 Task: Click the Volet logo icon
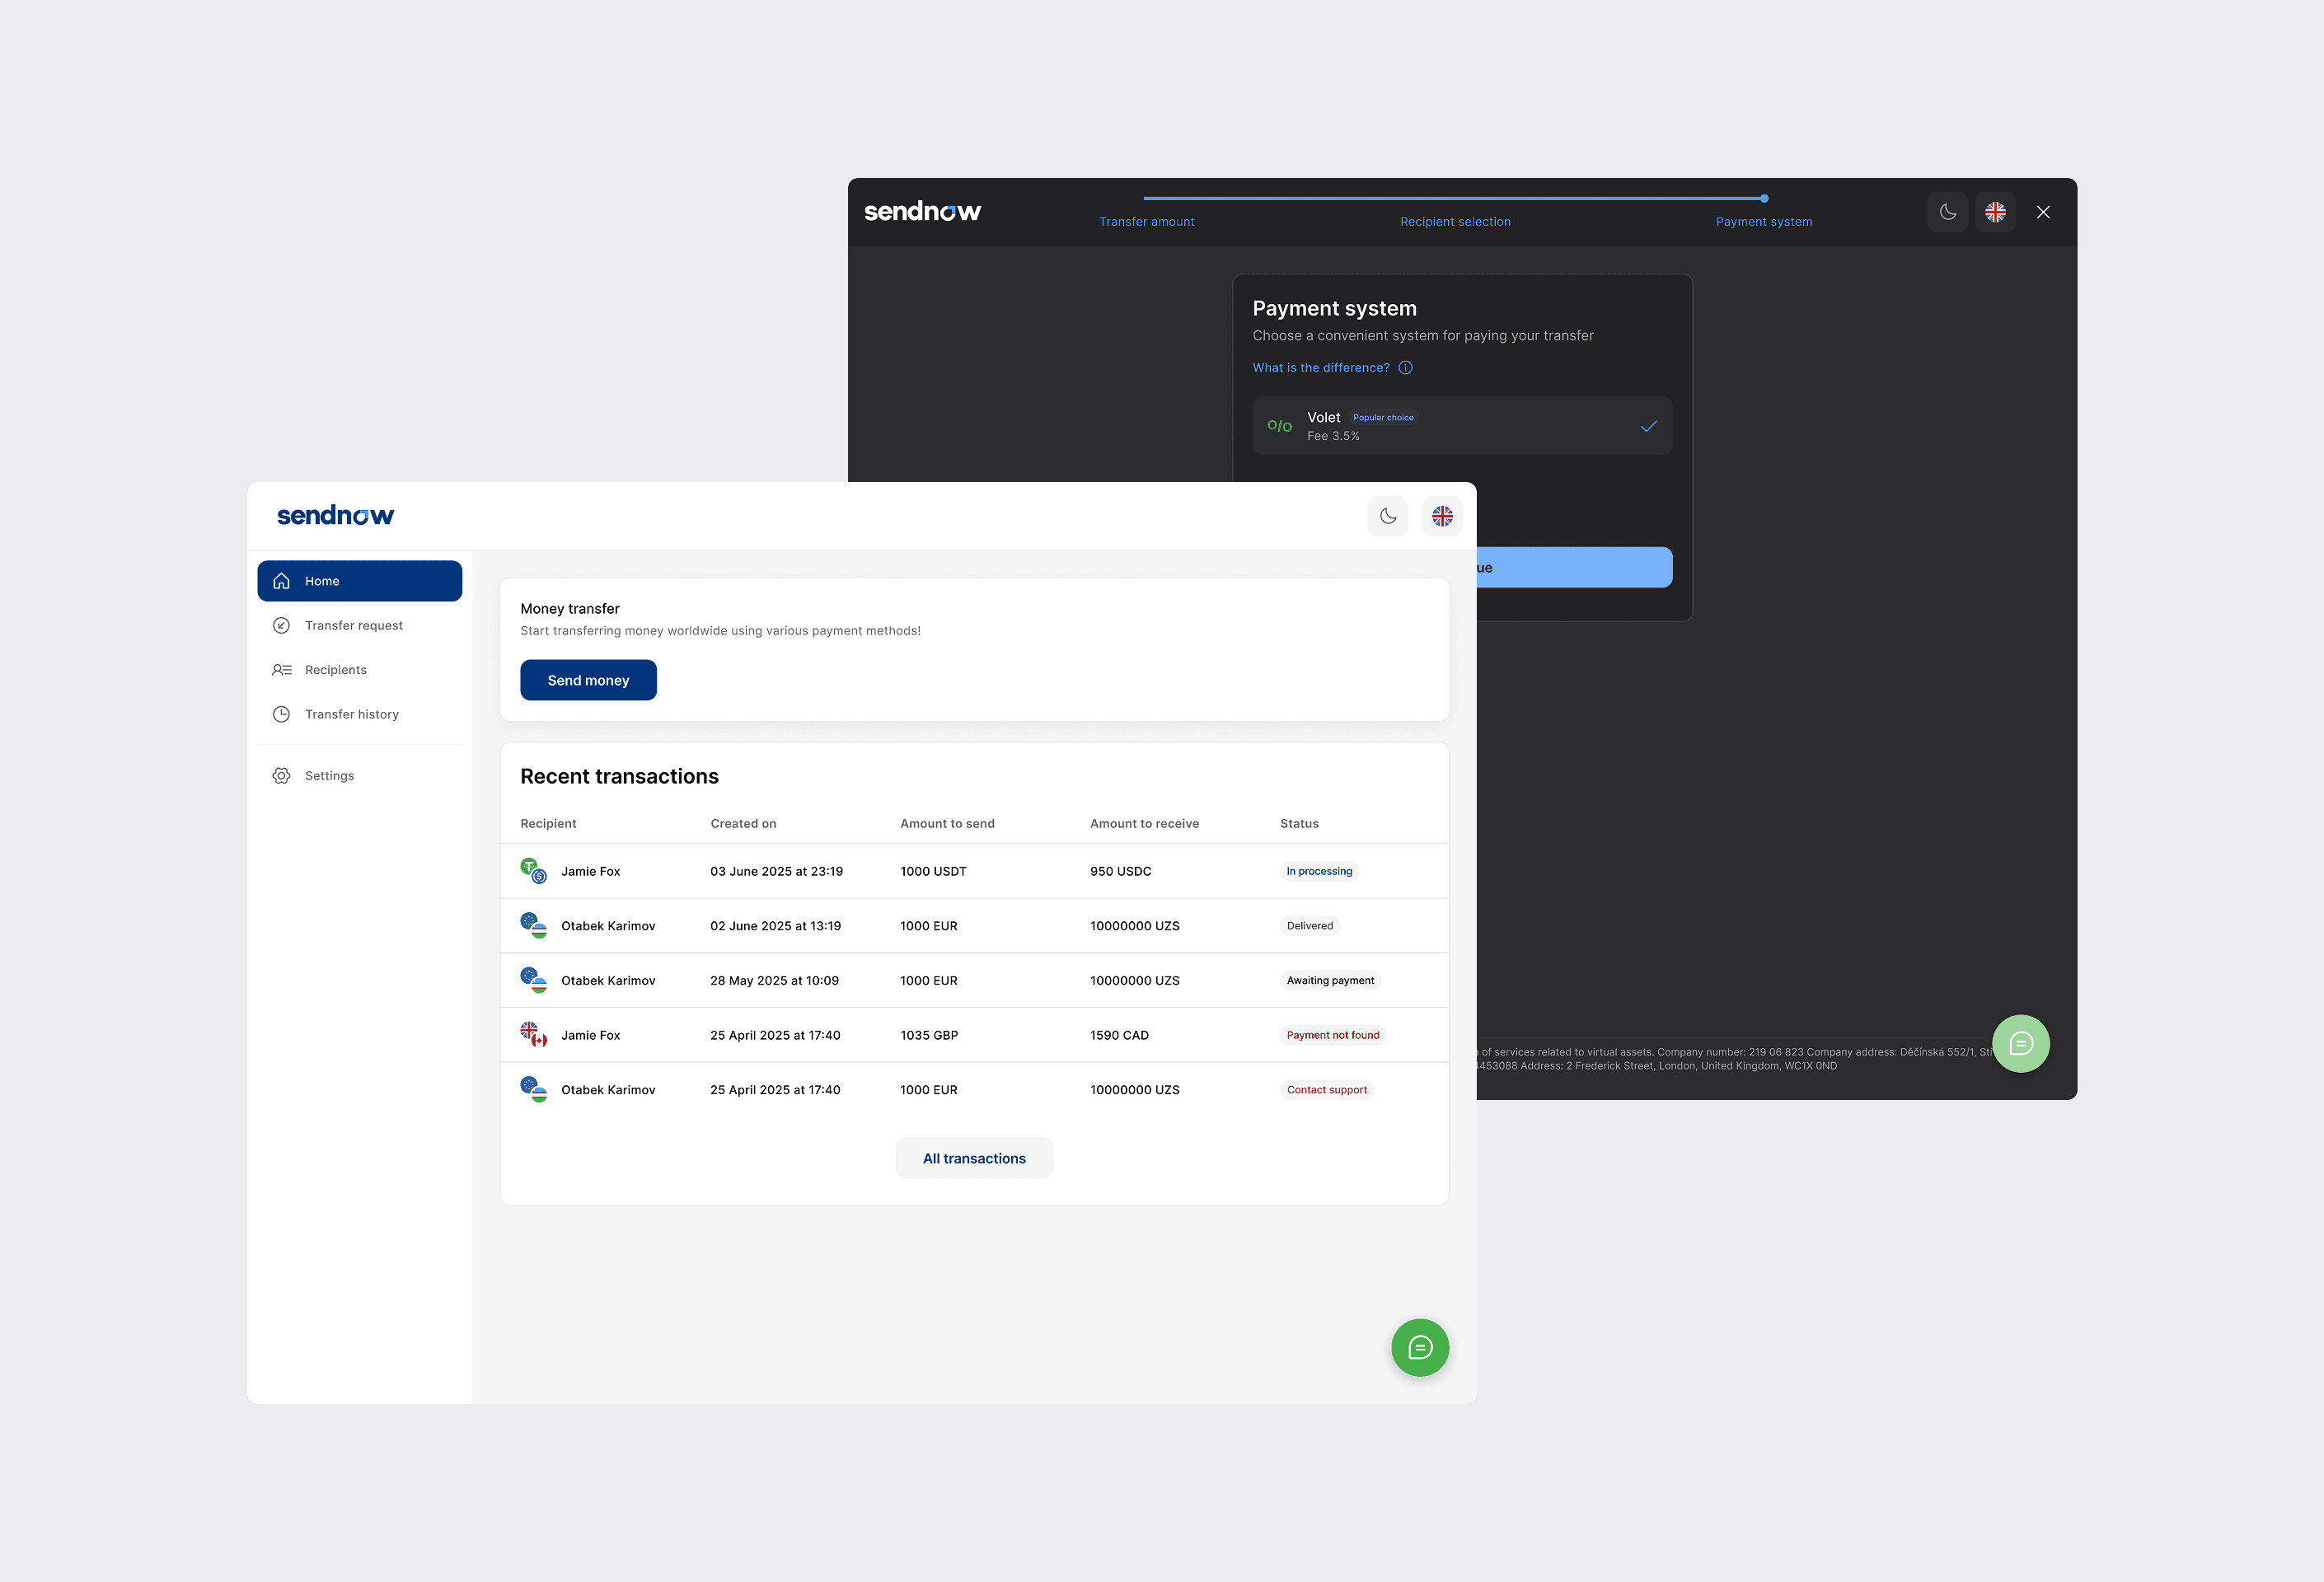(x=1279, y=426)
